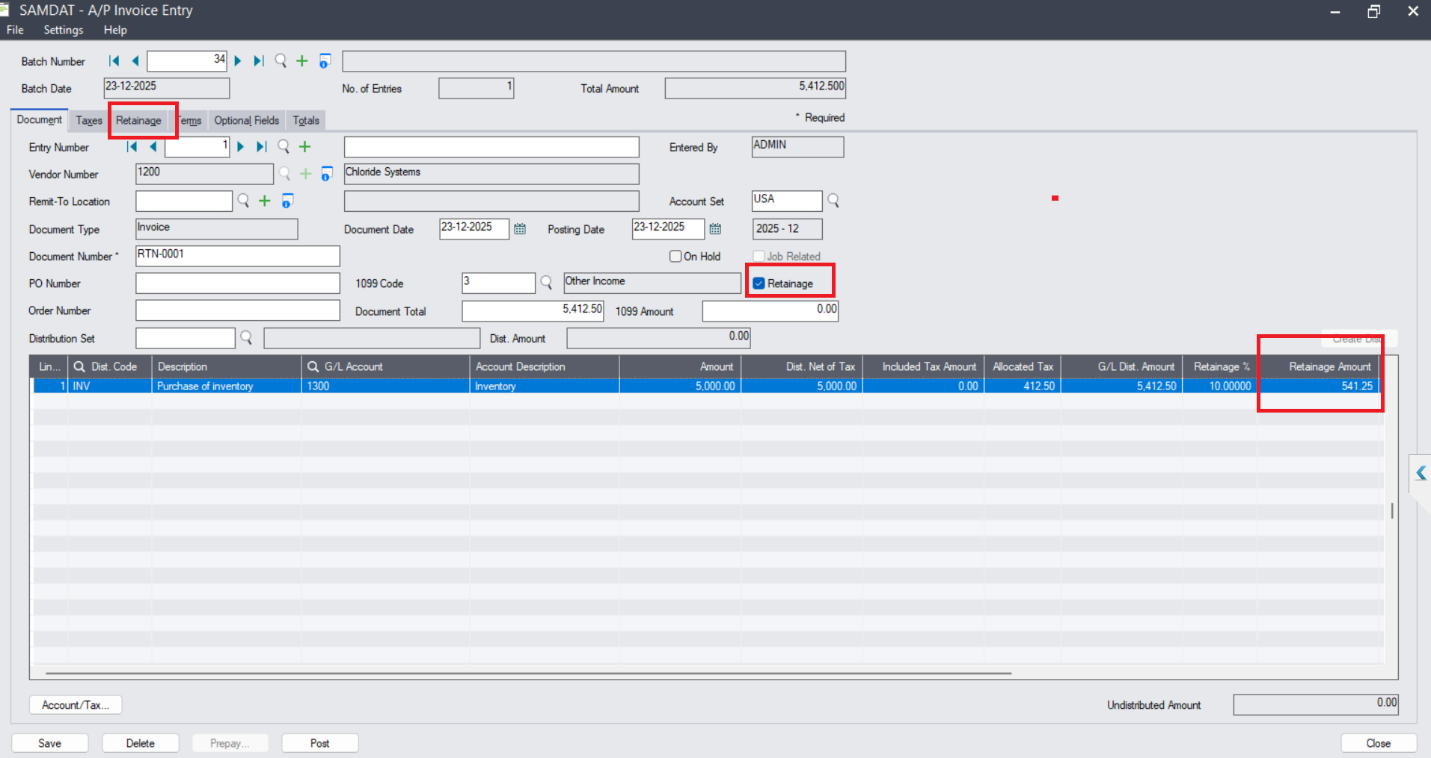The image size is (1431, 758).
Task: Click the Account/Tax... button
Action: 76,705
